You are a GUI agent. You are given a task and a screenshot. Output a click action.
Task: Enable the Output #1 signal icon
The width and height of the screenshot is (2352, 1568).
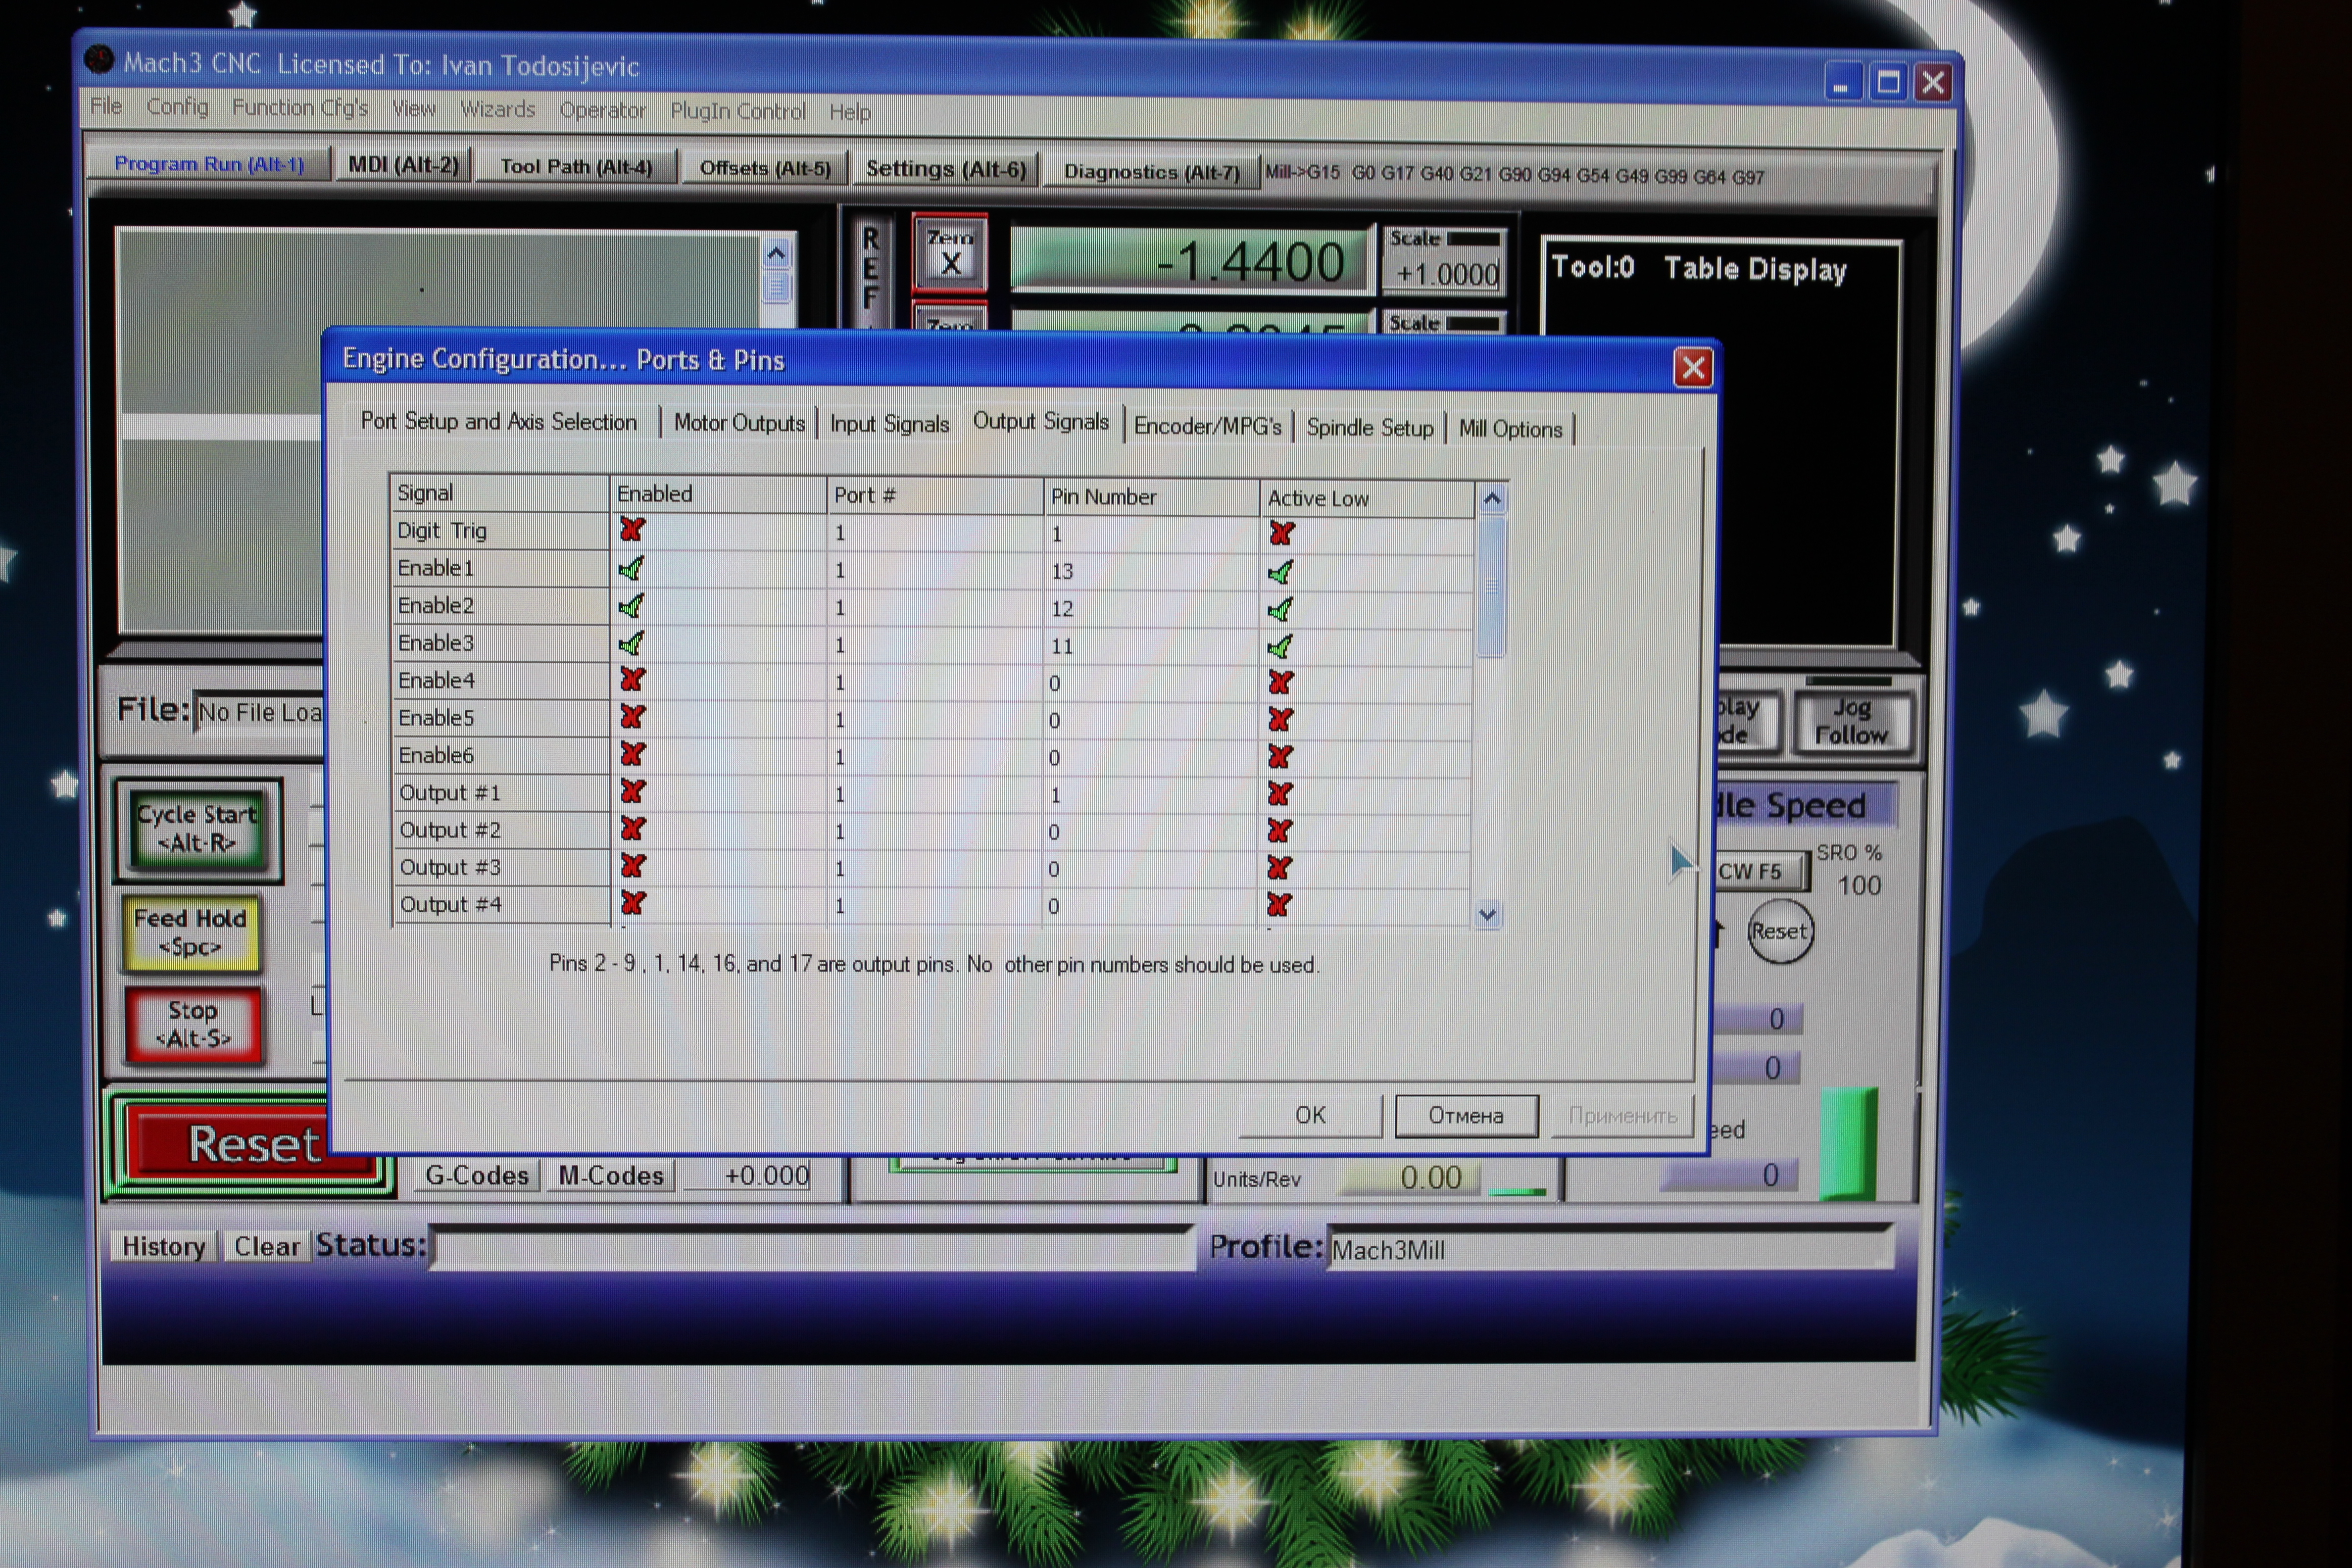pos(632,792)
